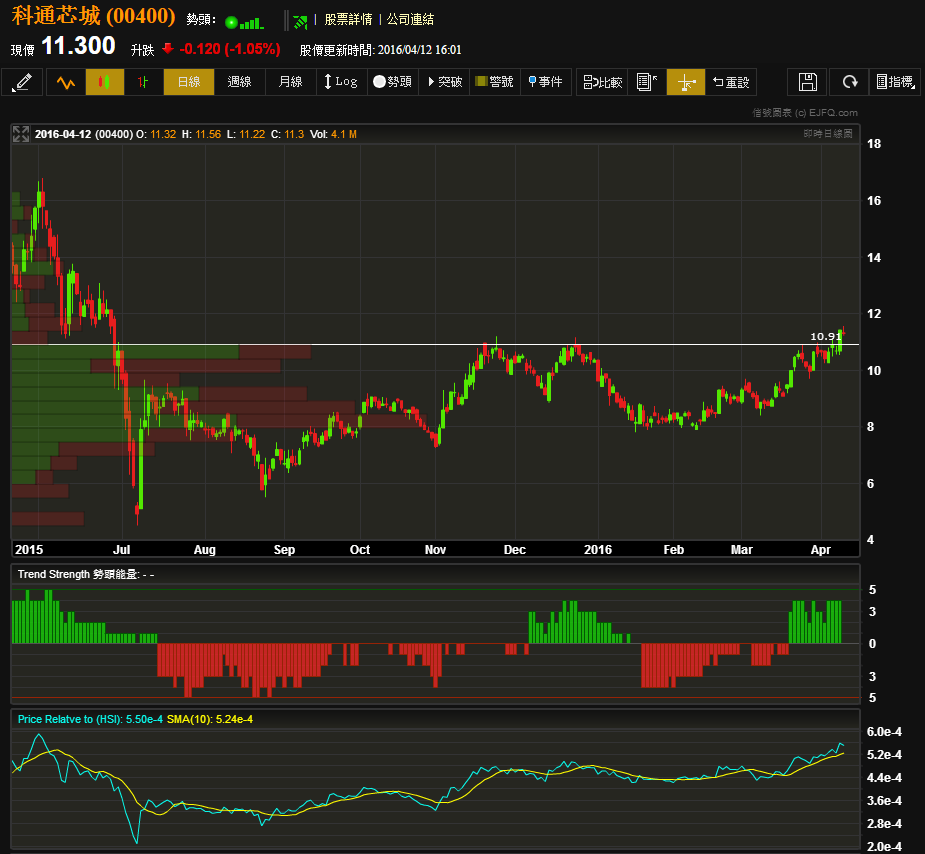The image size is (925, 854).
Task: Open the 指標 indicators dropdown
Action: (x=895, y=82)
